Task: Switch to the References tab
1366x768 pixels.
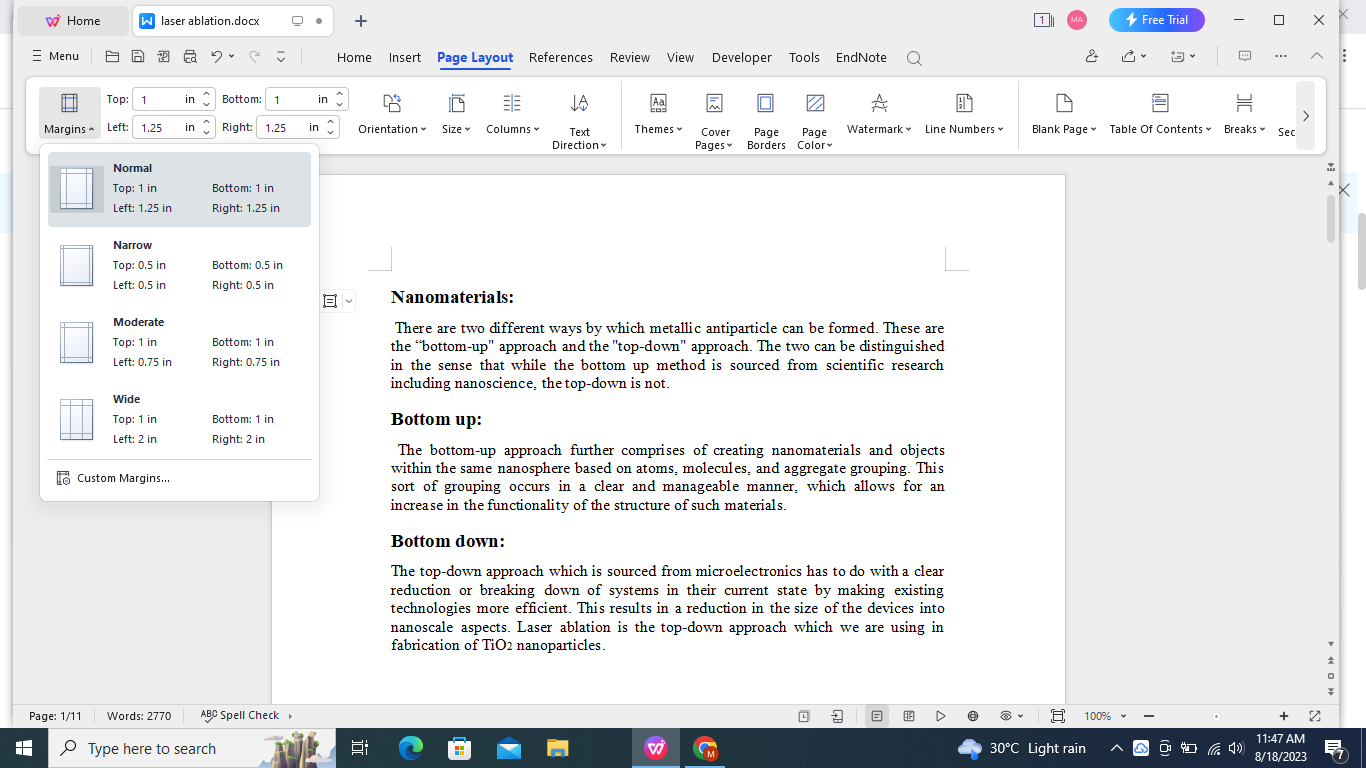Action: click(x=561, y=58)
